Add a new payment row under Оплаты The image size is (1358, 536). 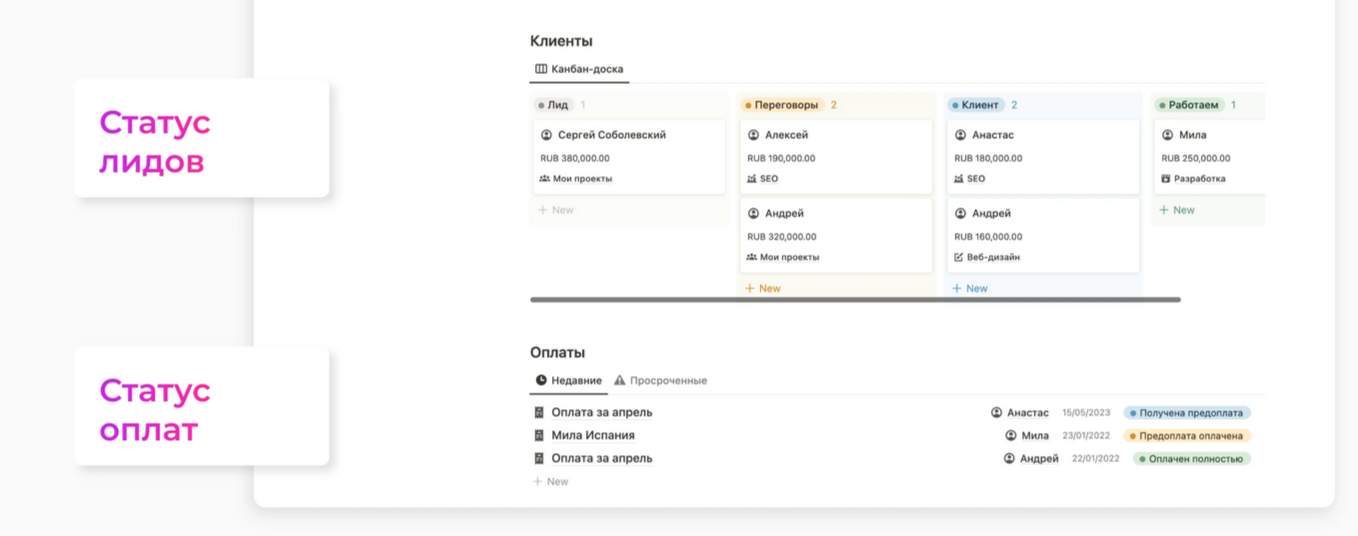tap(551, 482)
